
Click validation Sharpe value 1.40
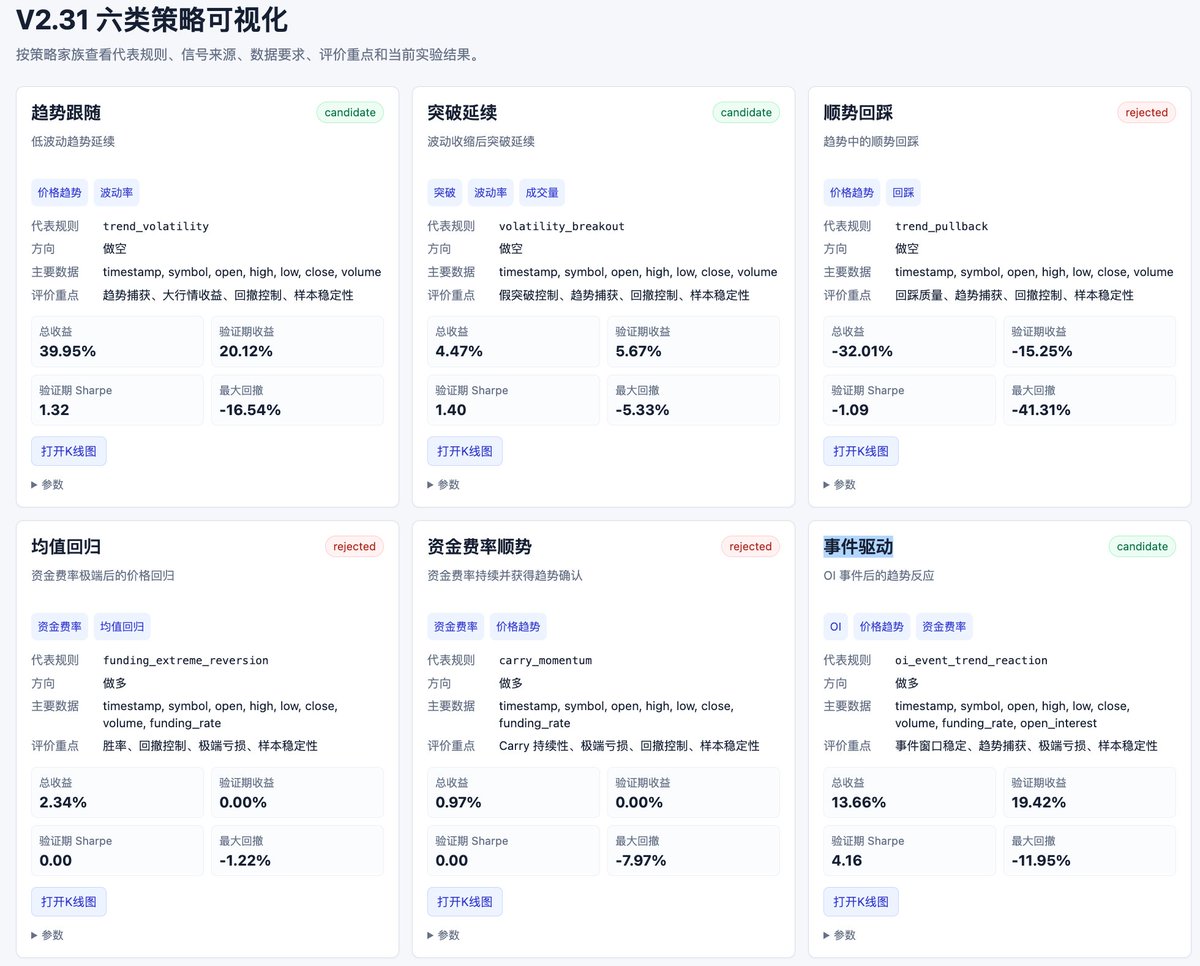point(451,410)
